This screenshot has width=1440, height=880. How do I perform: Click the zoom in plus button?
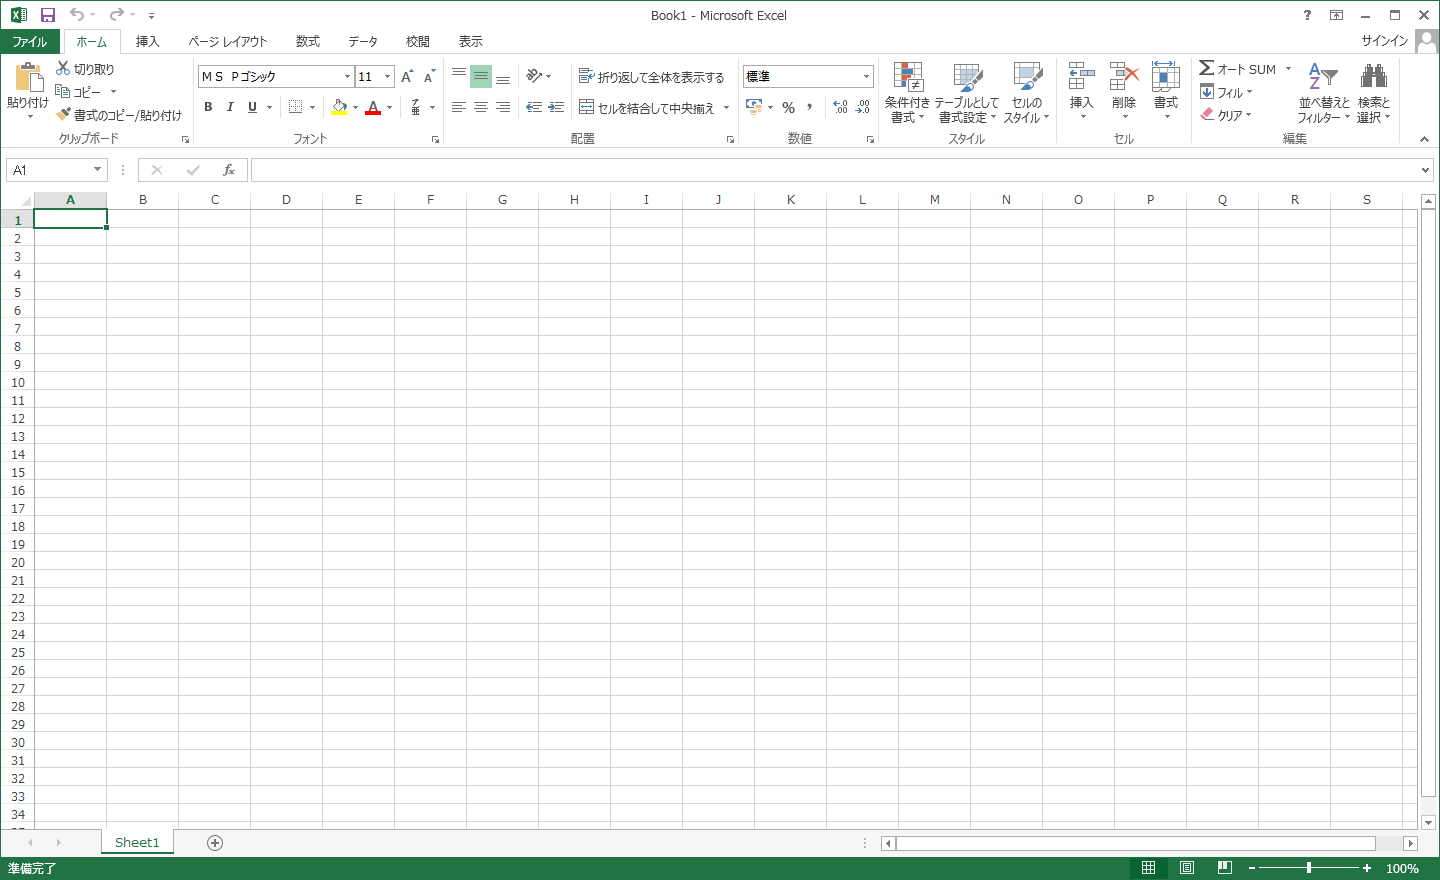click(x=1367, y=868)
